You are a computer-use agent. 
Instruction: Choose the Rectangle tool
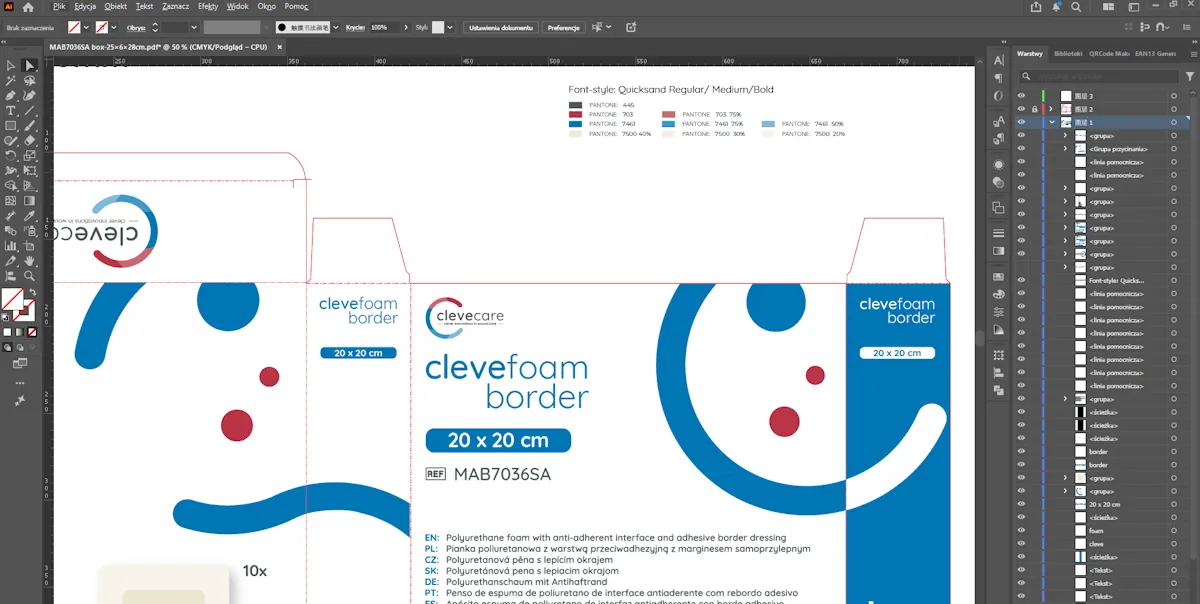pyautogui.click(x=11, y=126)
